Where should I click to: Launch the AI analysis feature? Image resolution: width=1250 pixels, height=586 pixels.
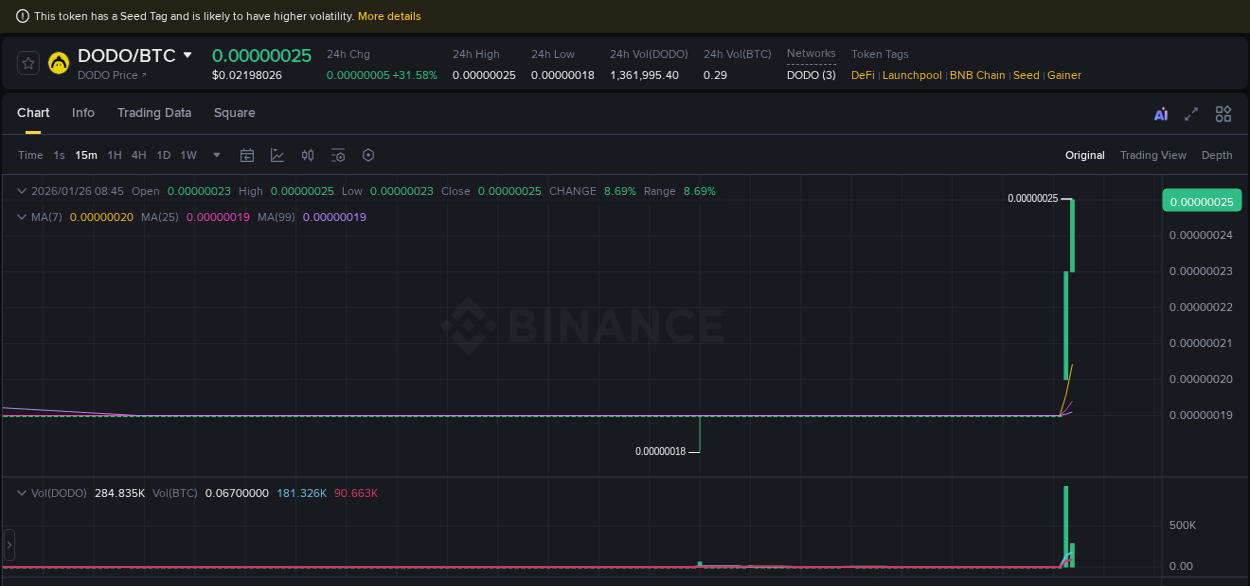click(1160, 114)
